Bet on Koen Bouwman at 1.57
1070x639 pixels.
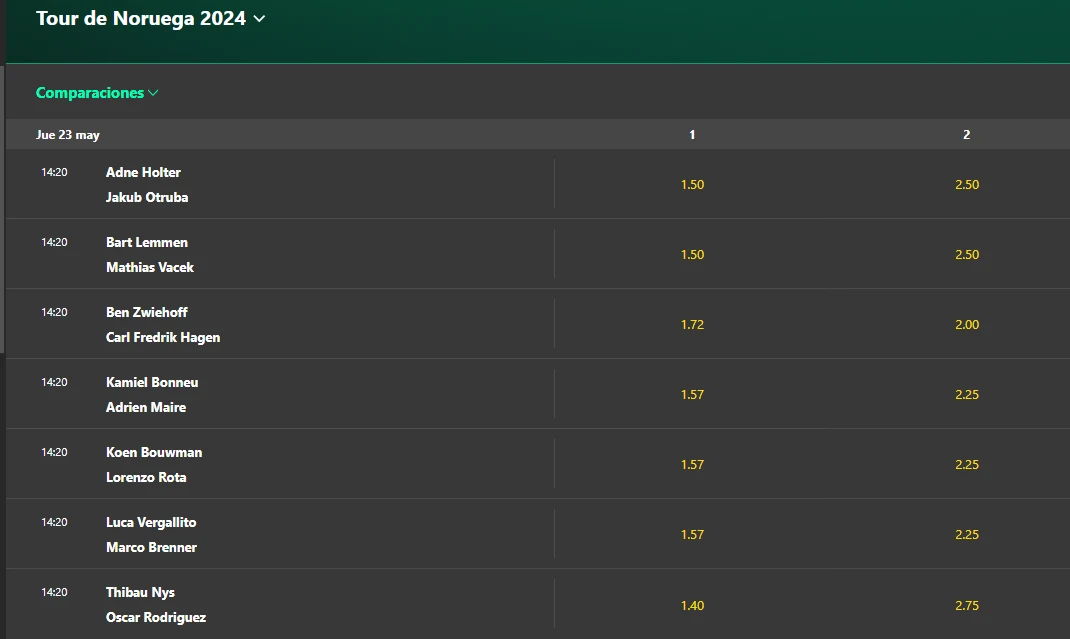coord(692,465)
